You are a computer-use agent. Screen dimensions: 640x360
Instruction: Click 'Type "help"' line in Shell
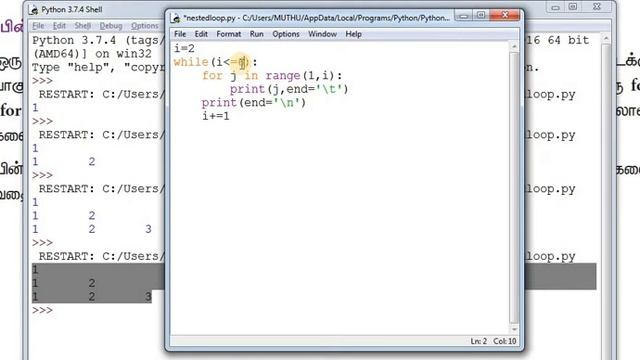tap(98, 67)
